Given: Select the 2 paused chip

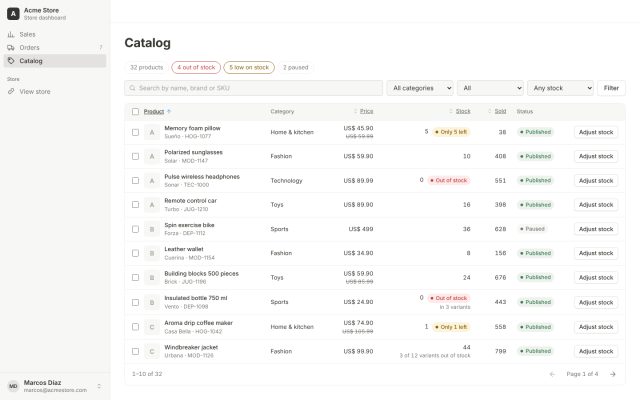Looking at the screenshot, I should click(x=296, y=67).
